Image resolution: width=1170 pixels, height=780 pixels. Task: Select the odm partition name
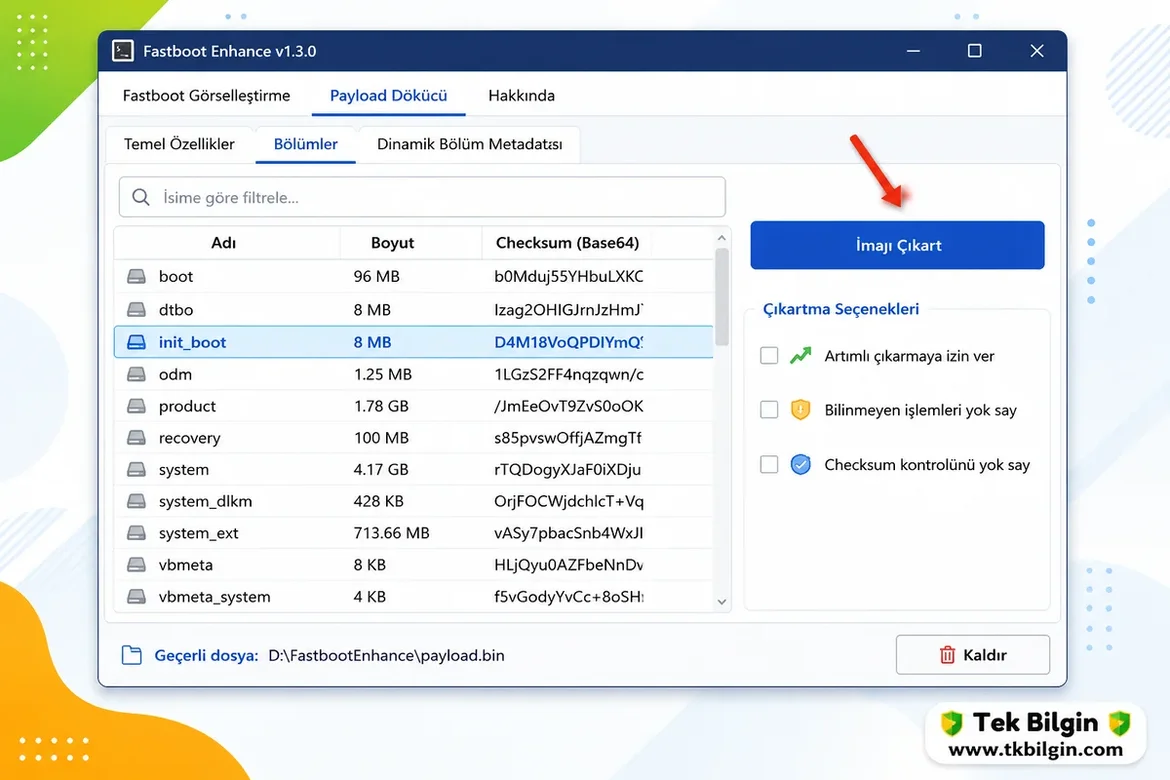[175, 374]
